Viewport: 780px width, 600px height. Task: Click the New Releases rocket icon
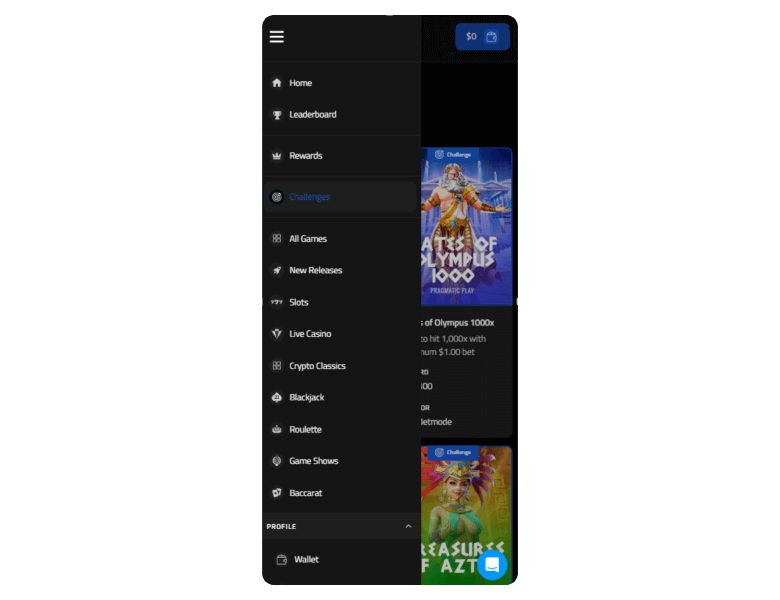277,271
